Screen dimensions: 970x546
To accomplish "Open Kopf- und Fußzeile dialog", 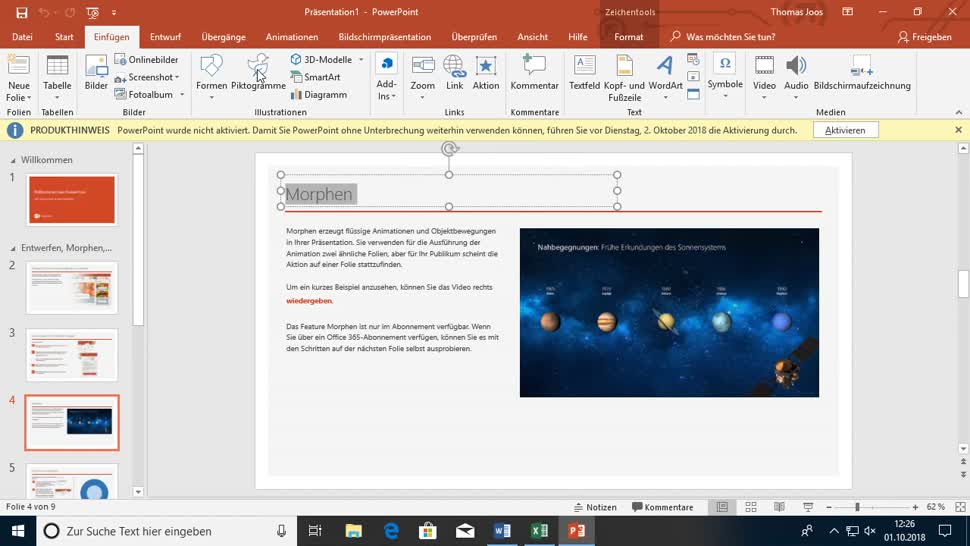I will coord(624,78).
